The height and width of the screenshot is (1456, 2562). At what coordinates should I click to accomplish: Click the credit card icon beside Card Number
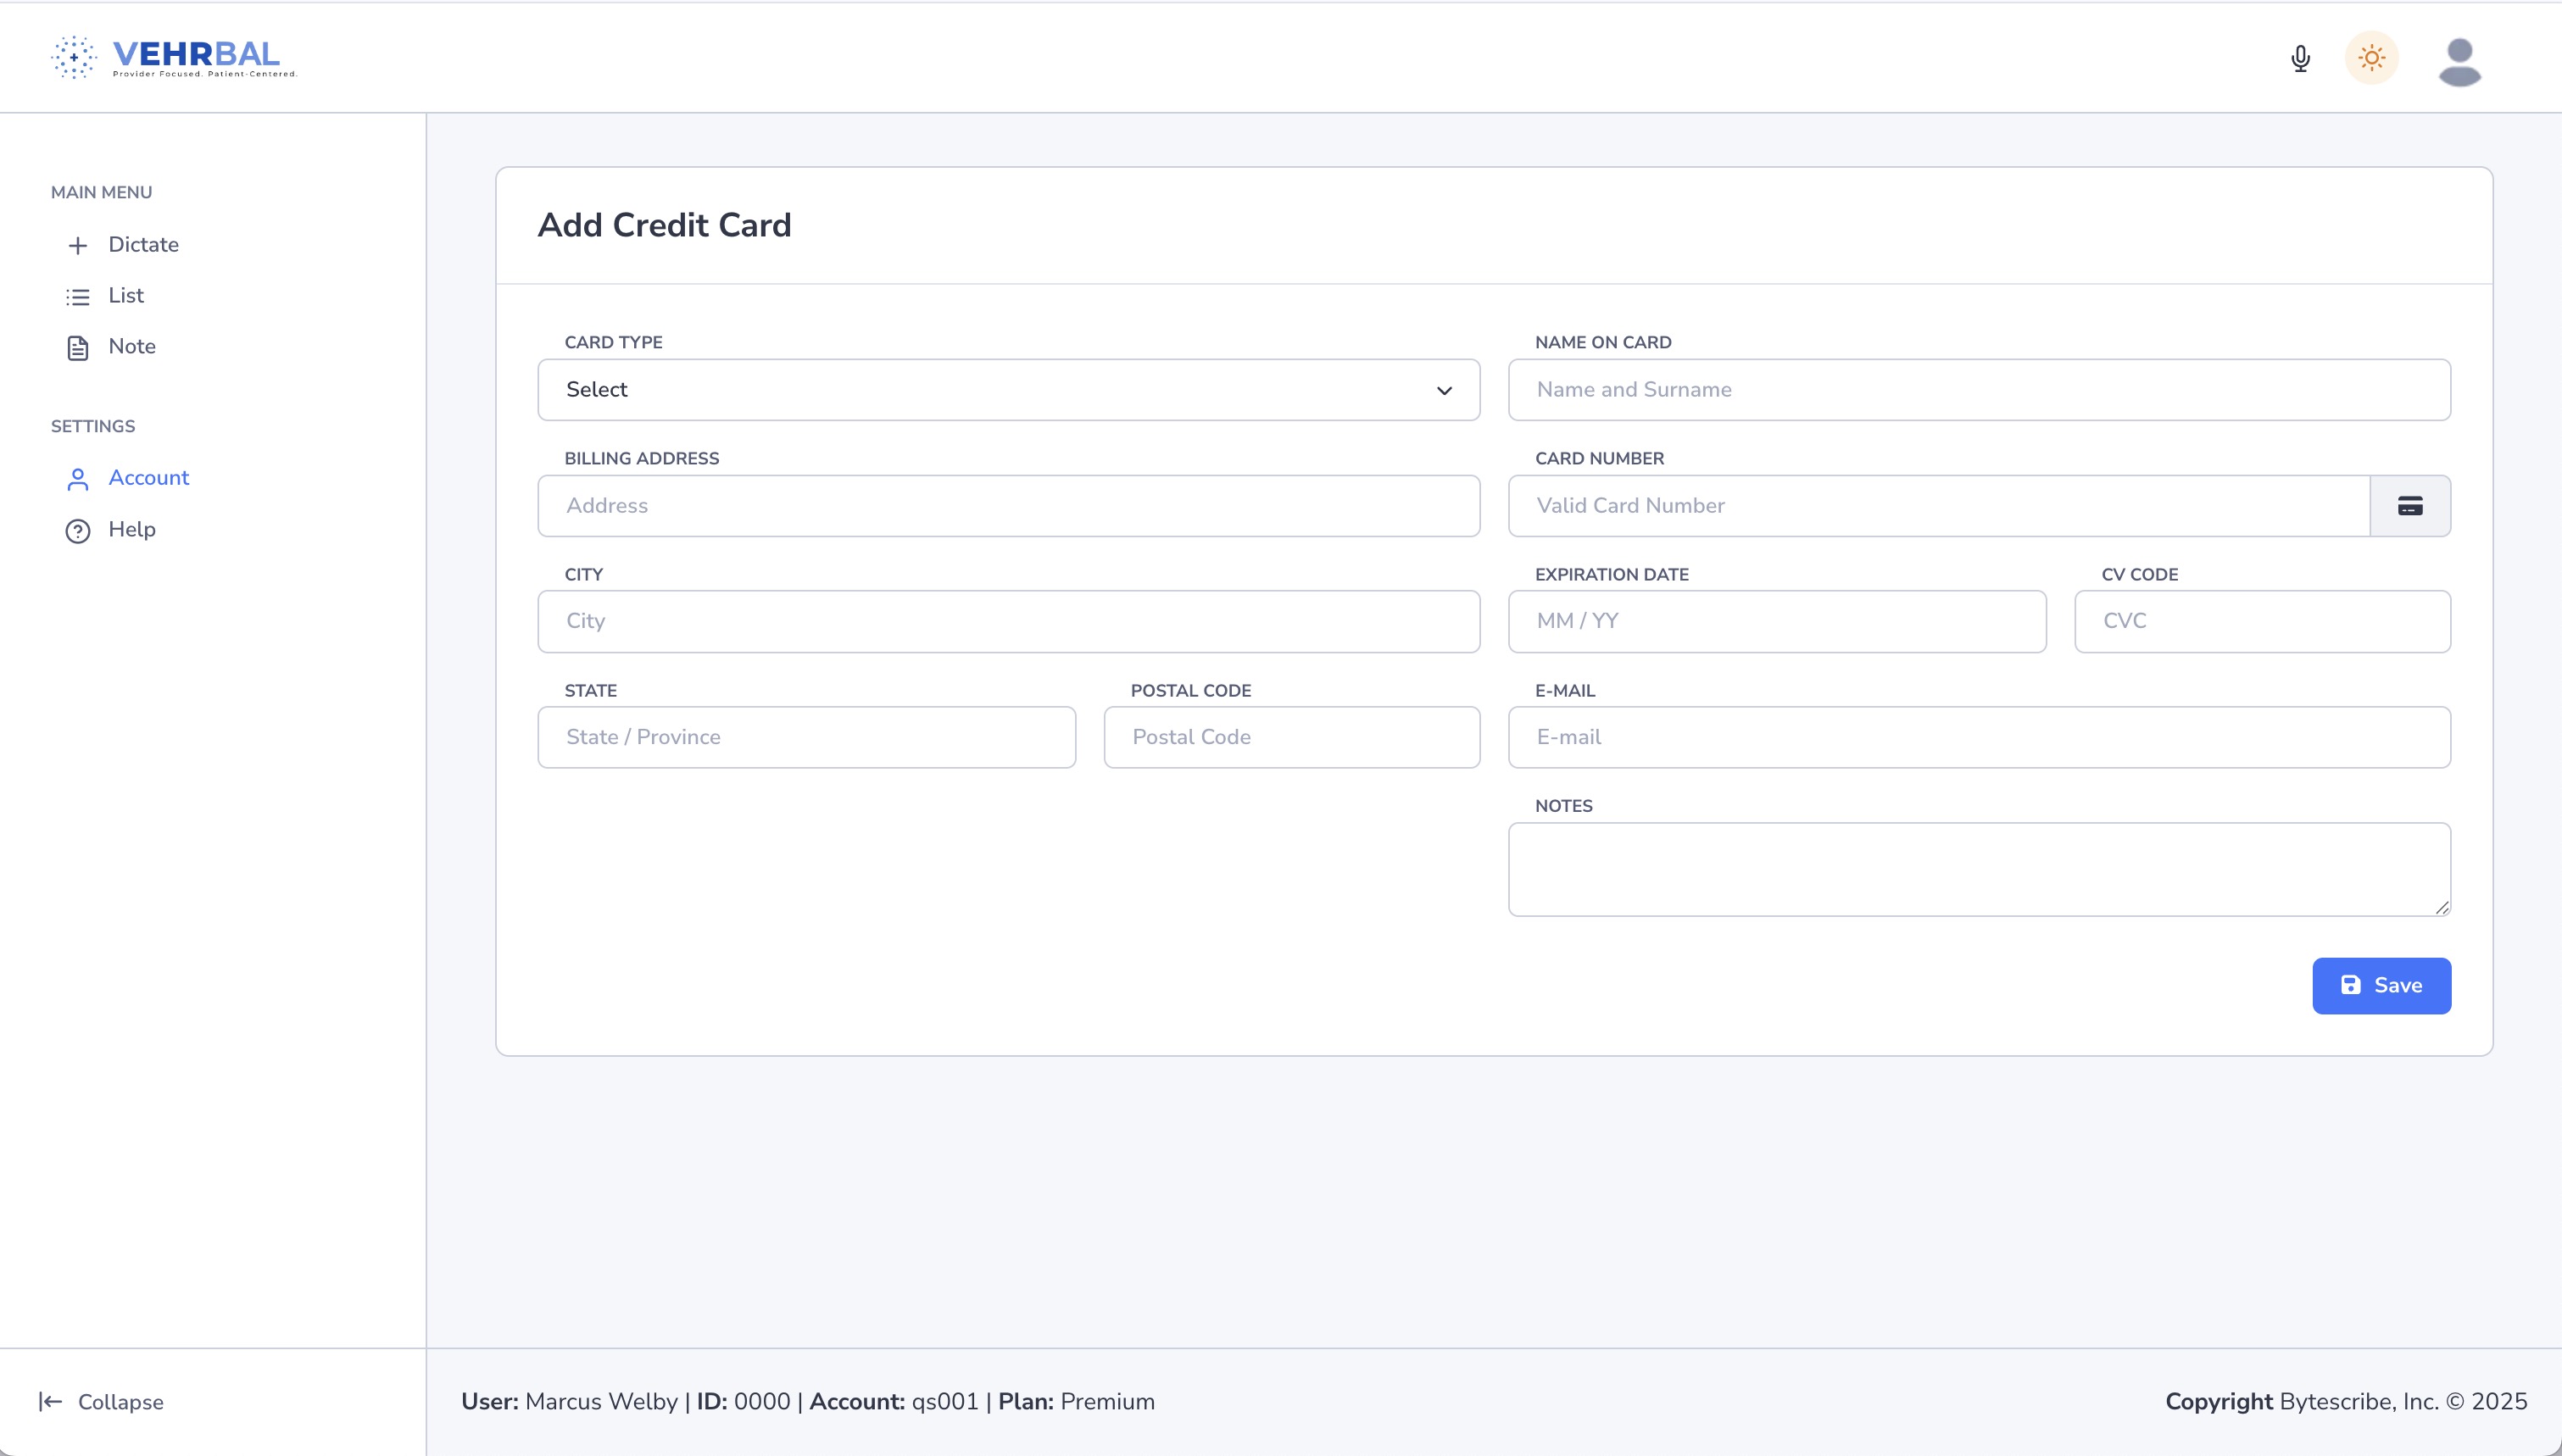pyautogui.click(x=2411, y=505)
